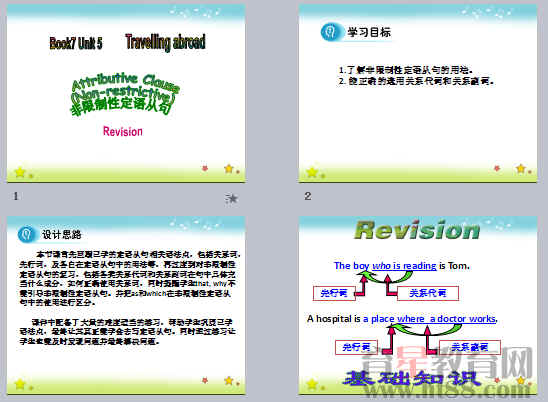Select slide 3 with design notes text
This screenshot has width=548, height=402.
click(126, 305)
